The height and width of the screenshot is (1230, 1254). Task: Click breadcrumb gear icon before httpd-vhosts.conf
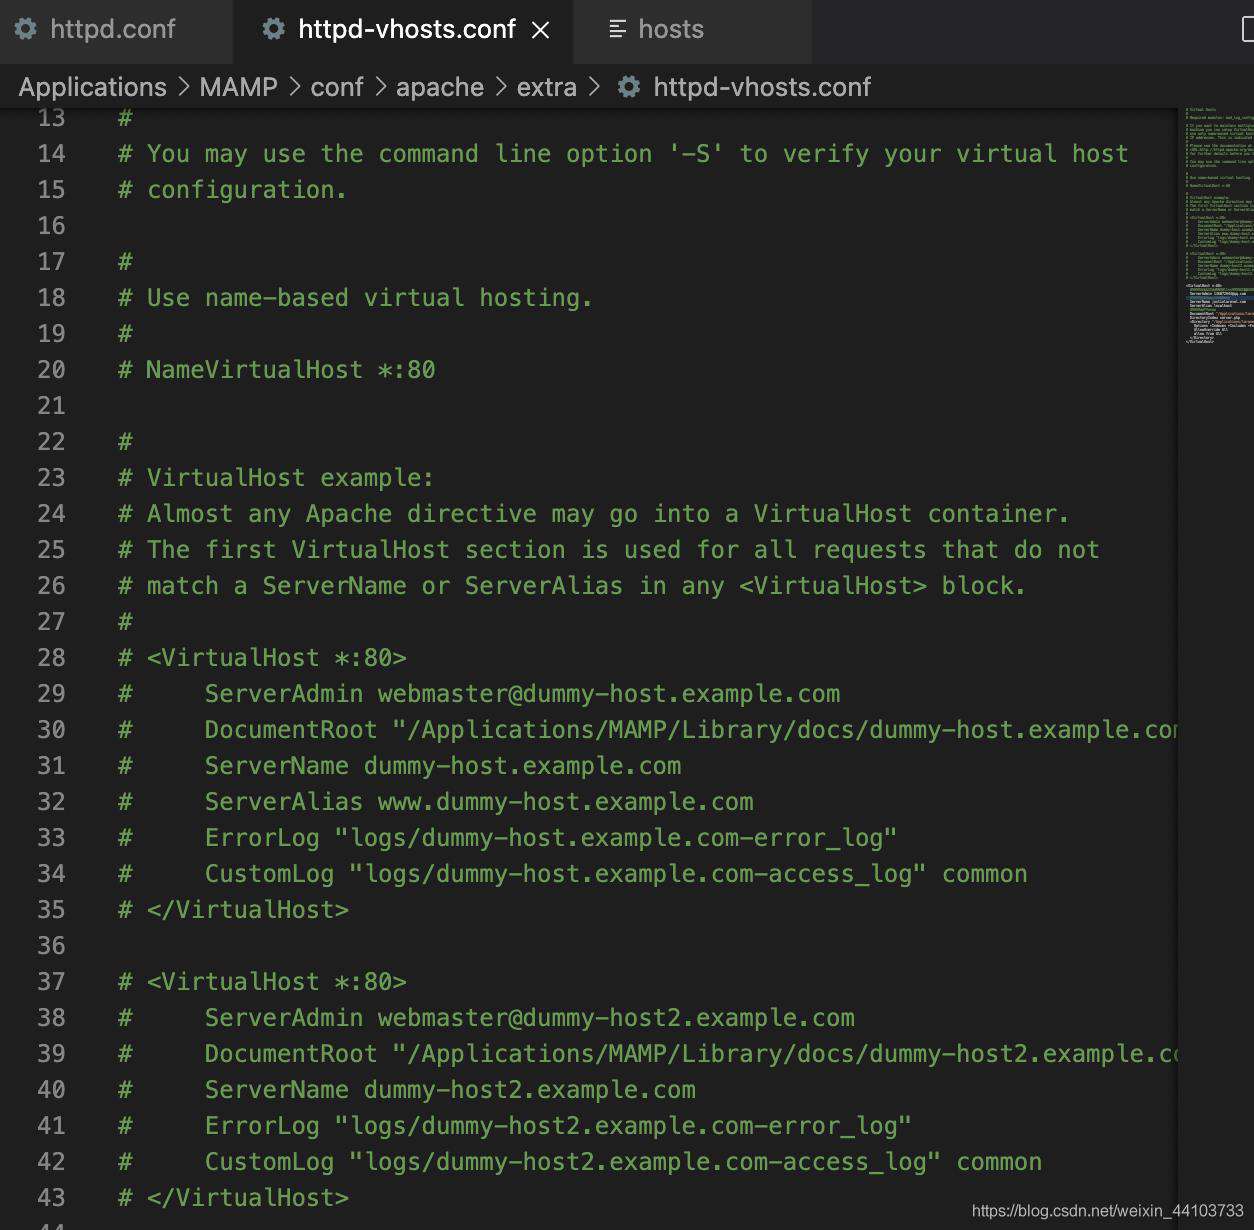pyautogui.click(x=629, y=87)
